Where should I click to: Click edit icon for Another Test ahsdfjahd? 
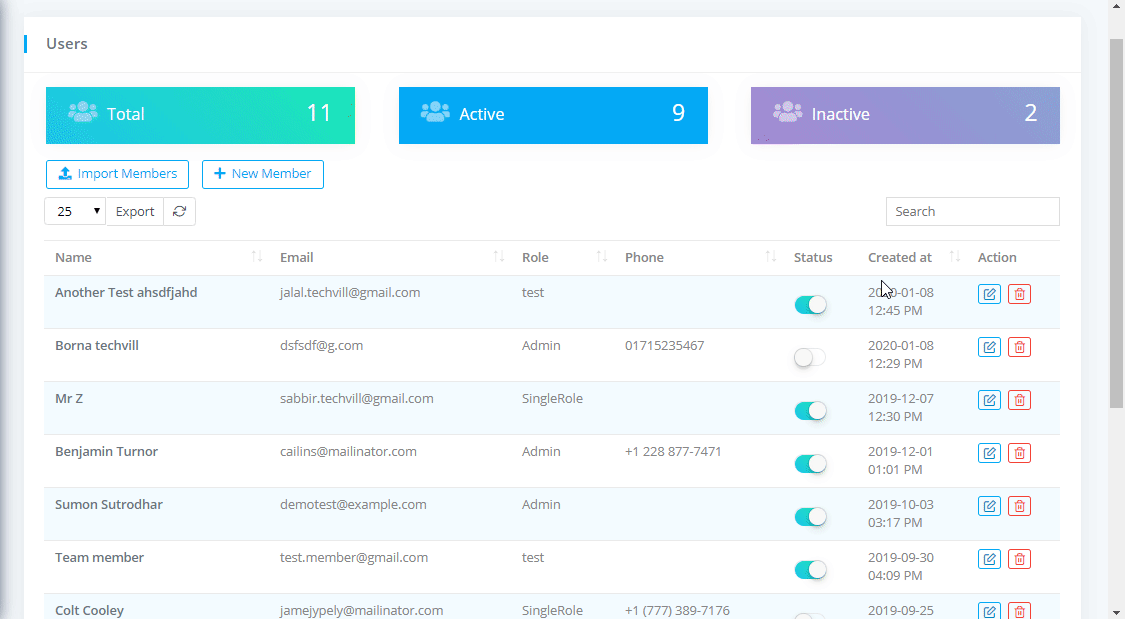(989, 294)
